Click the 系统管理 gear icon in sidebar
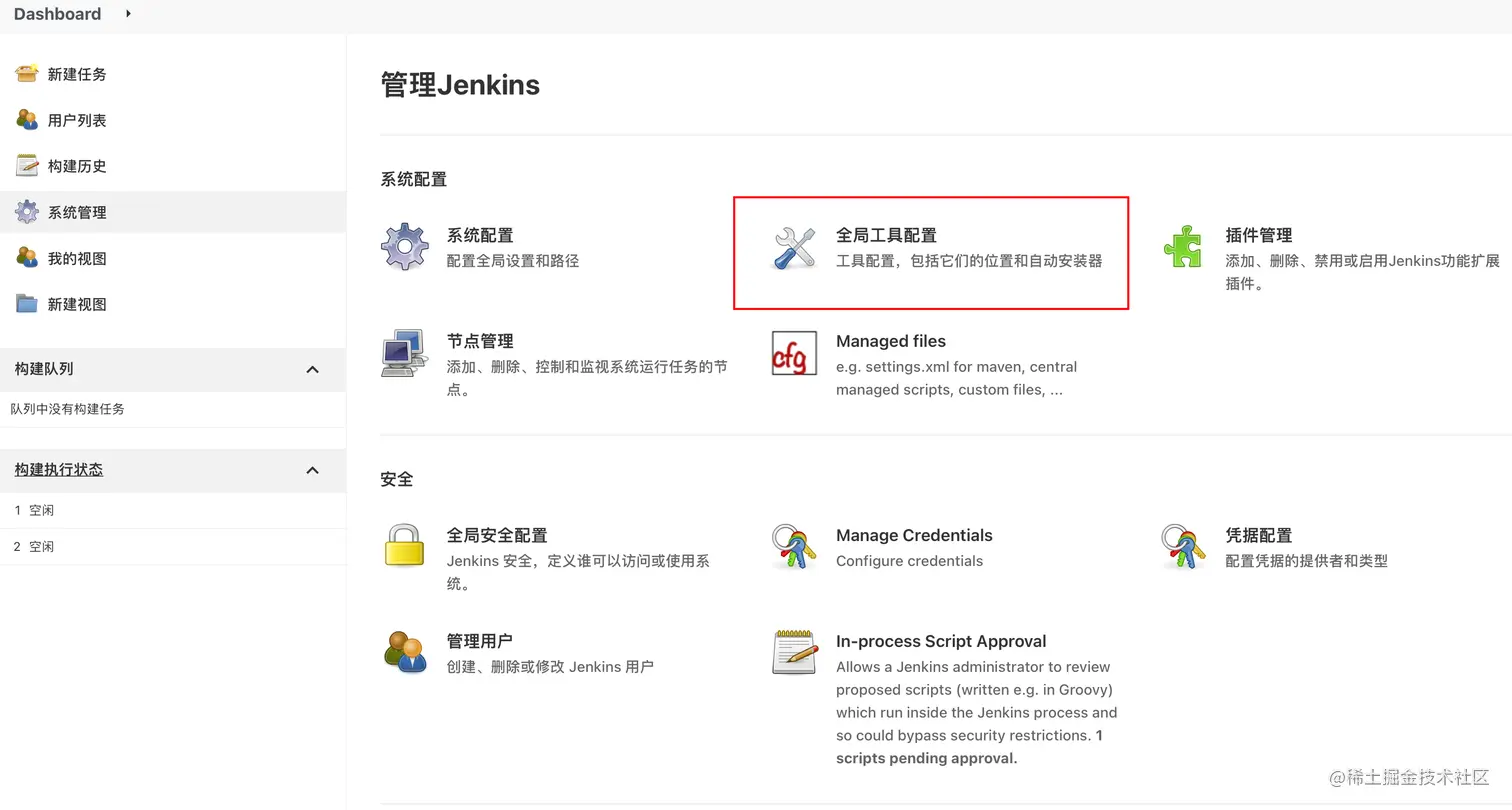1512x810 pixels. (27, 211)
